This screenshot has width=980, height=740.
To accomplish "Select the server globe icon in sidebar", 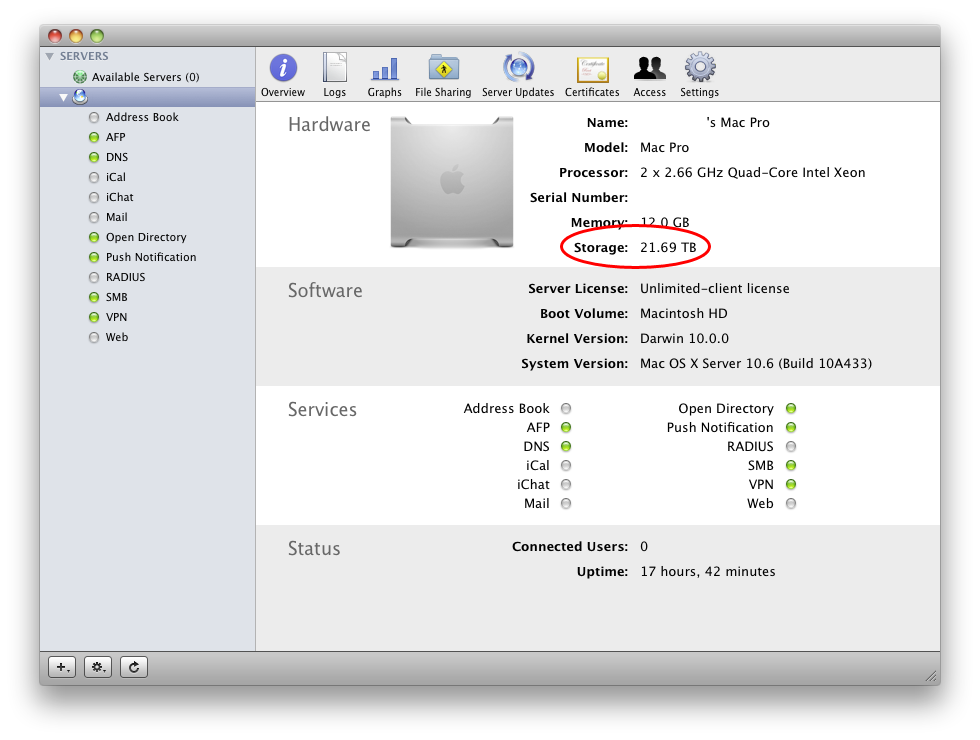I will 80,97.
